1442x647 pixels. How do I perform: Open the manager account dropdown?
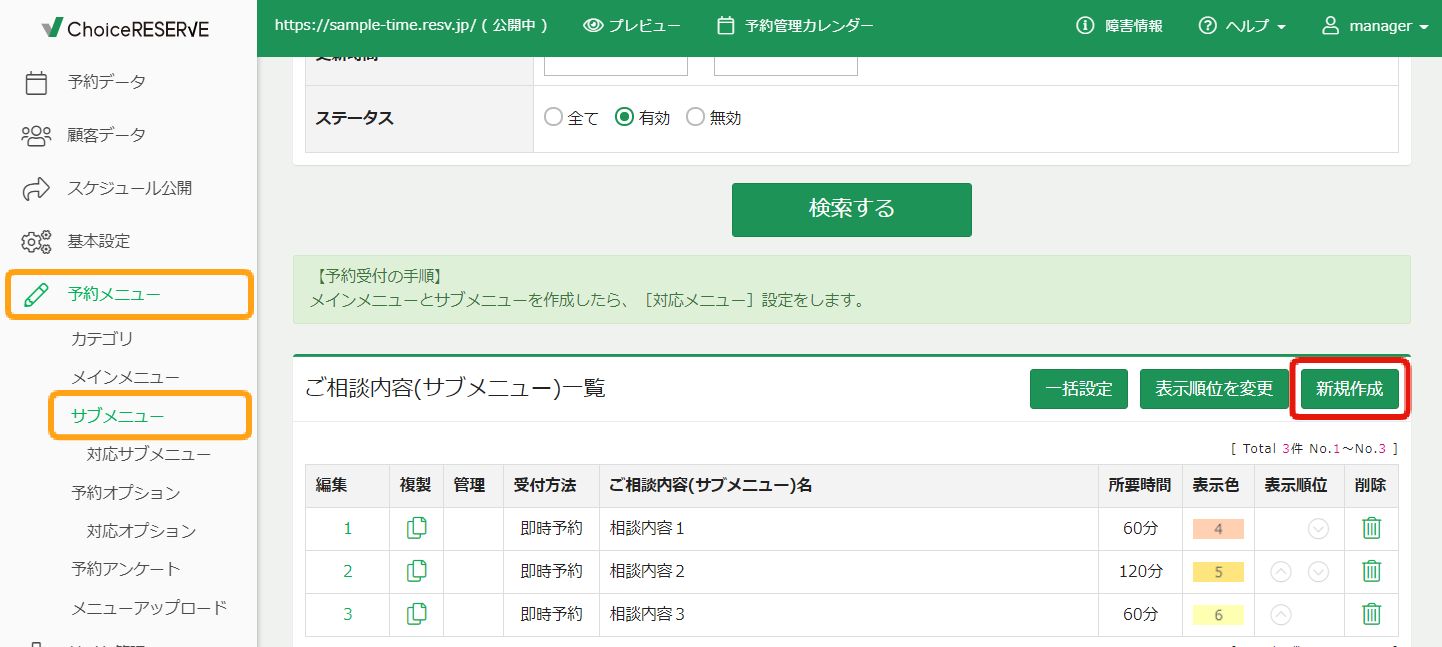(1375, 26)
